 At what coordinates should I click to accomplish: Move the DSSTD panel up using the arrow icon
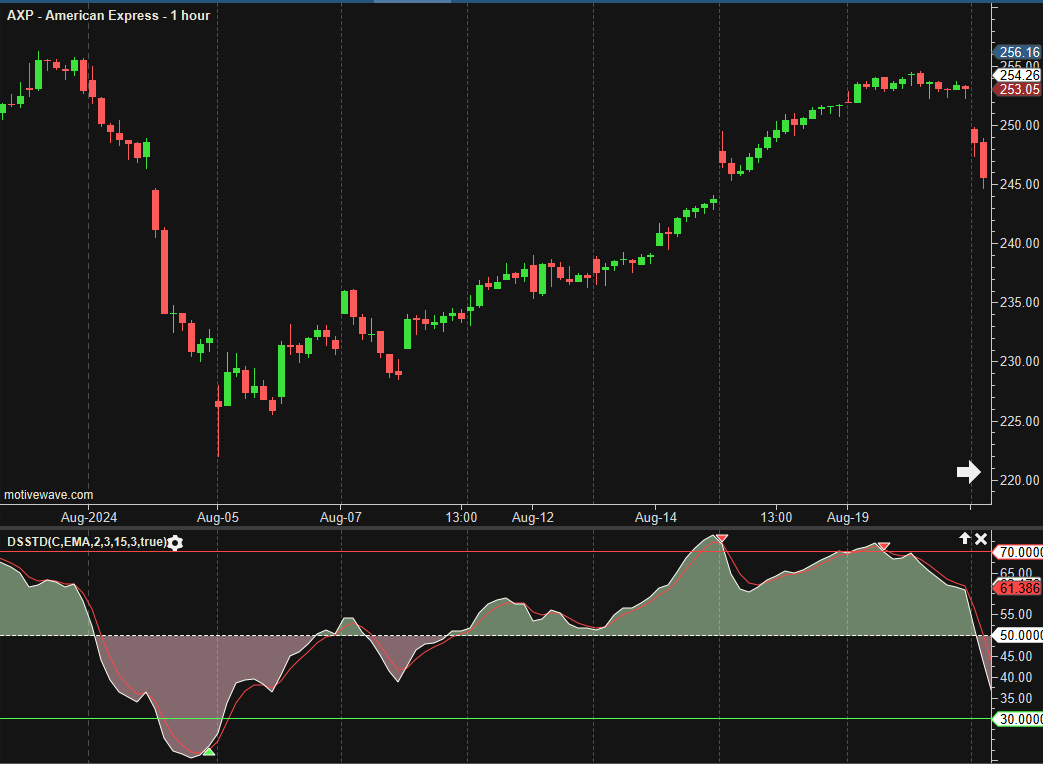(x=965, y=539)
